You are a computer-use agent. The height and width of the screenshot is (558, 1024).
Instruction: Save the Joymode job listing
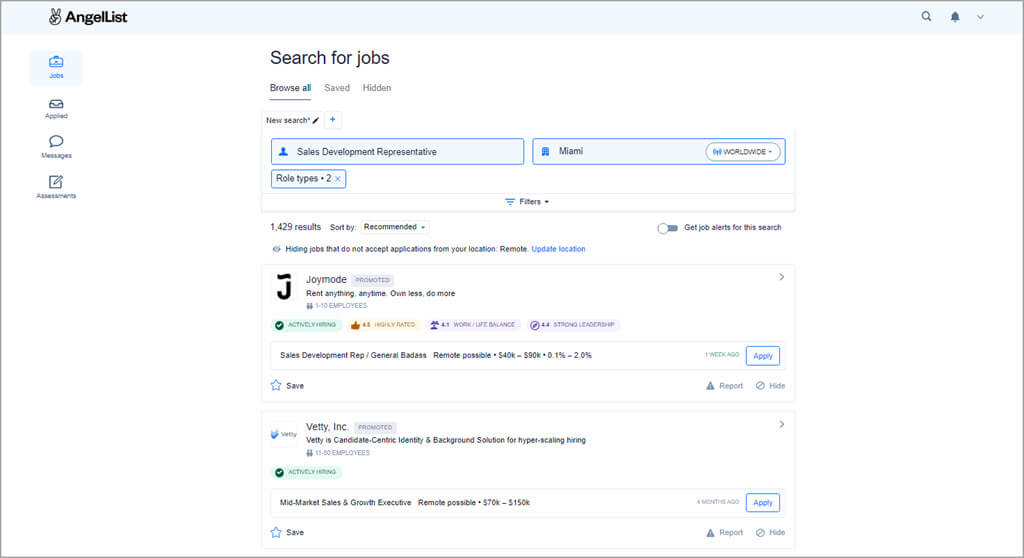point(287,385)
